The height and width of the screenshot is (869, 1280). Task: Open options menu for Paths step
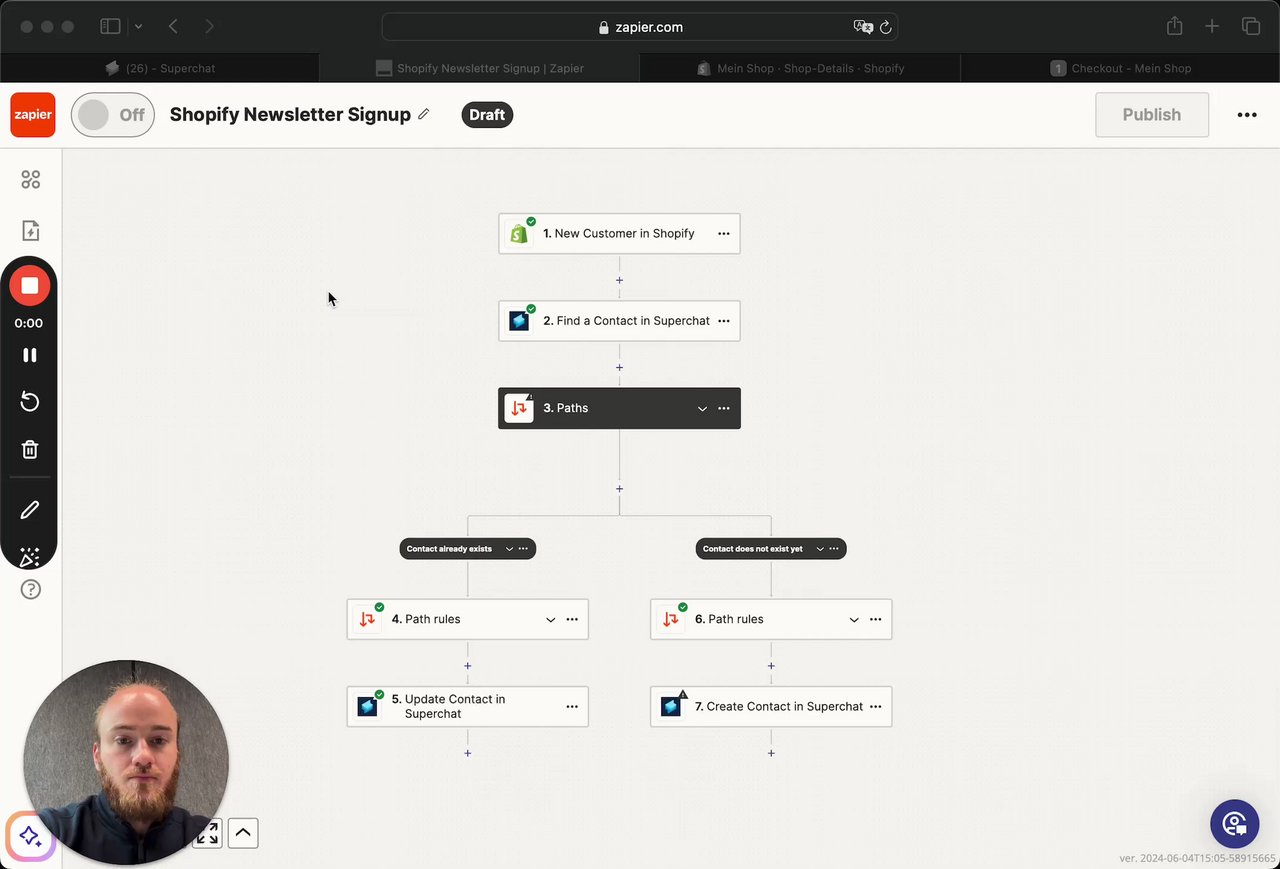coord(724,408)
